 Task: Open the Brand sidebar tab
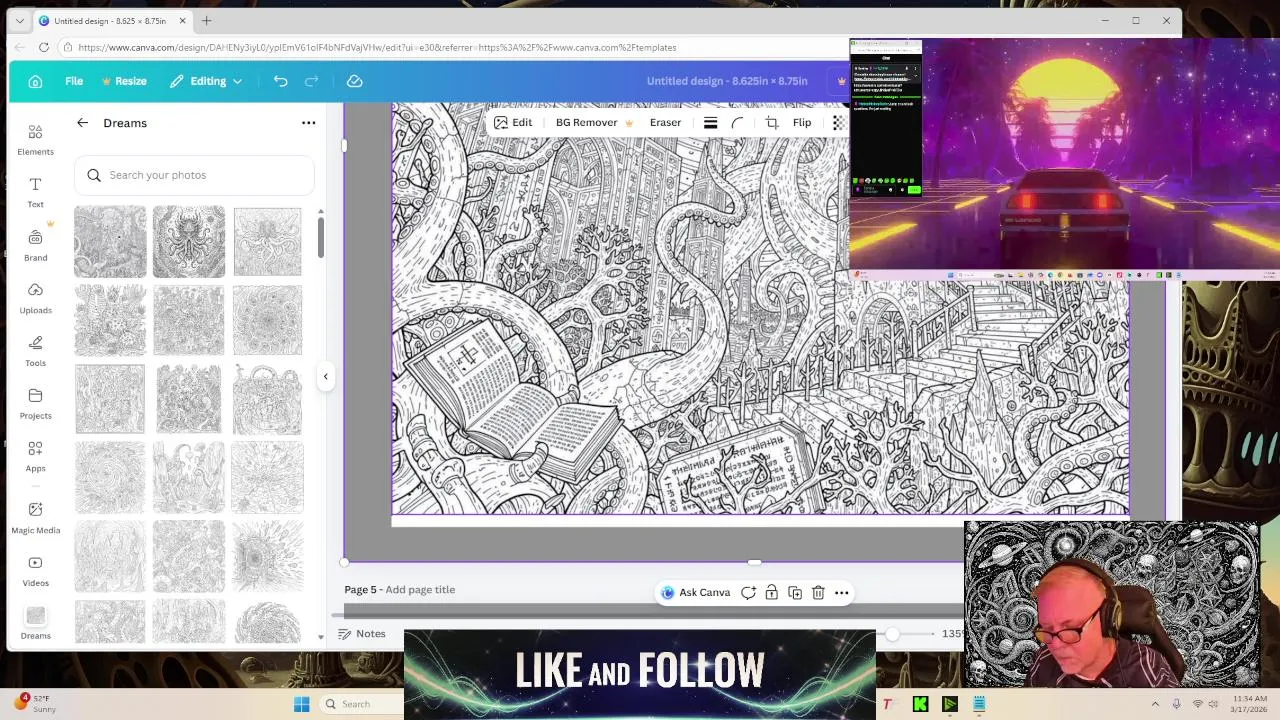pyautogui.click(x=35, y=245)
